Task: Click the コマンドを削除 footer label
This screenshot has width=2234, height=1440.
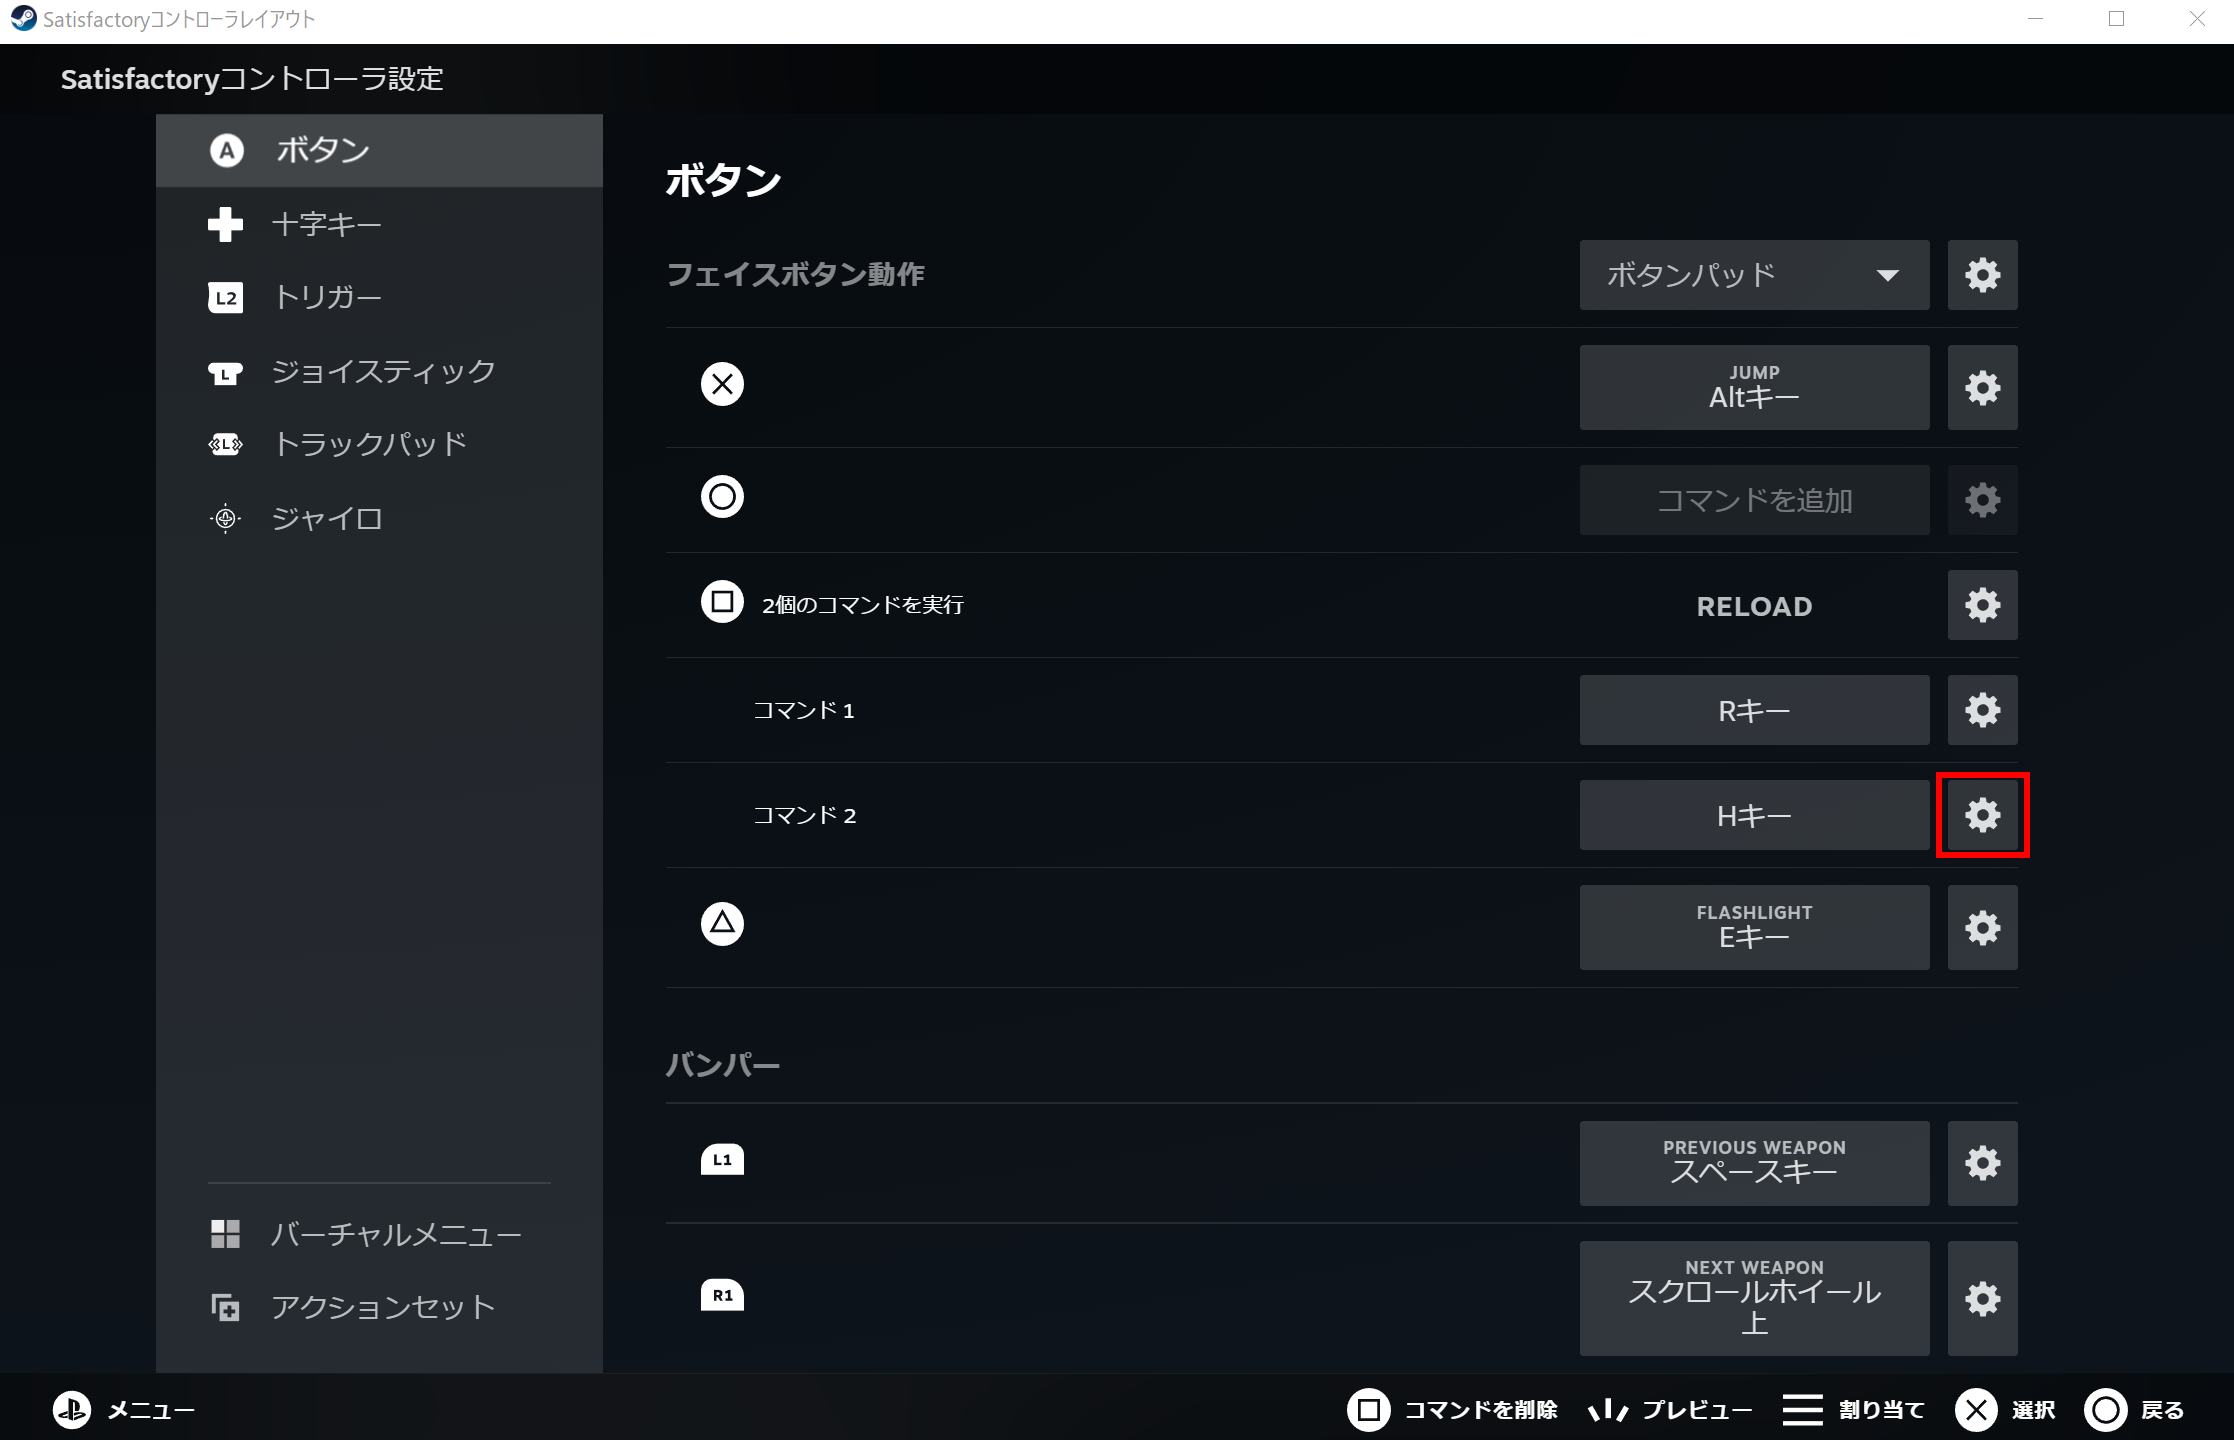Action: pyautogui.click(x=1481, y=1410)
